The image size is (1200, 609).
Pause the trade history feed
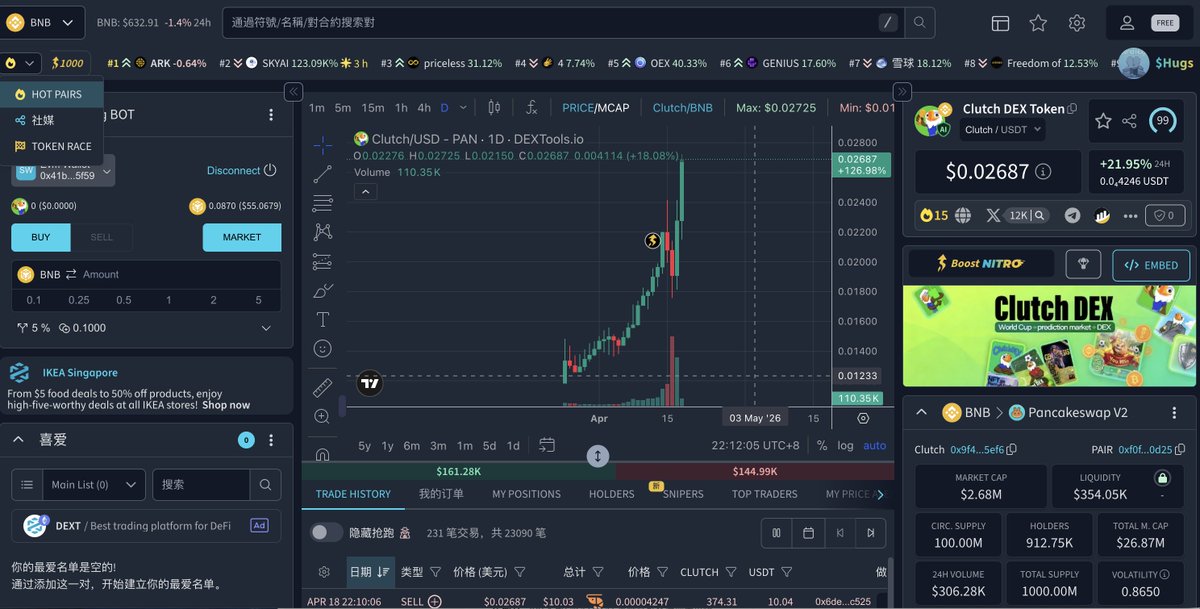tap(776, 533)
